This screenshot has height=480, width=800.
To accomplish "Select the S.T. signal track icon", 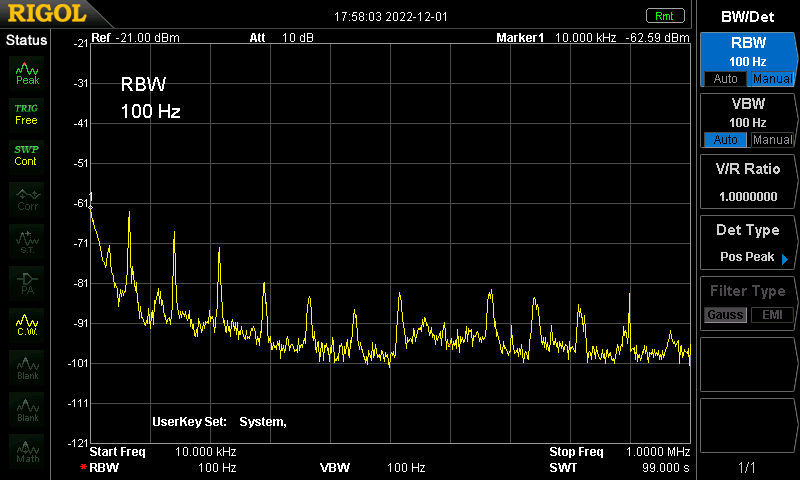I will pos(28,242).
